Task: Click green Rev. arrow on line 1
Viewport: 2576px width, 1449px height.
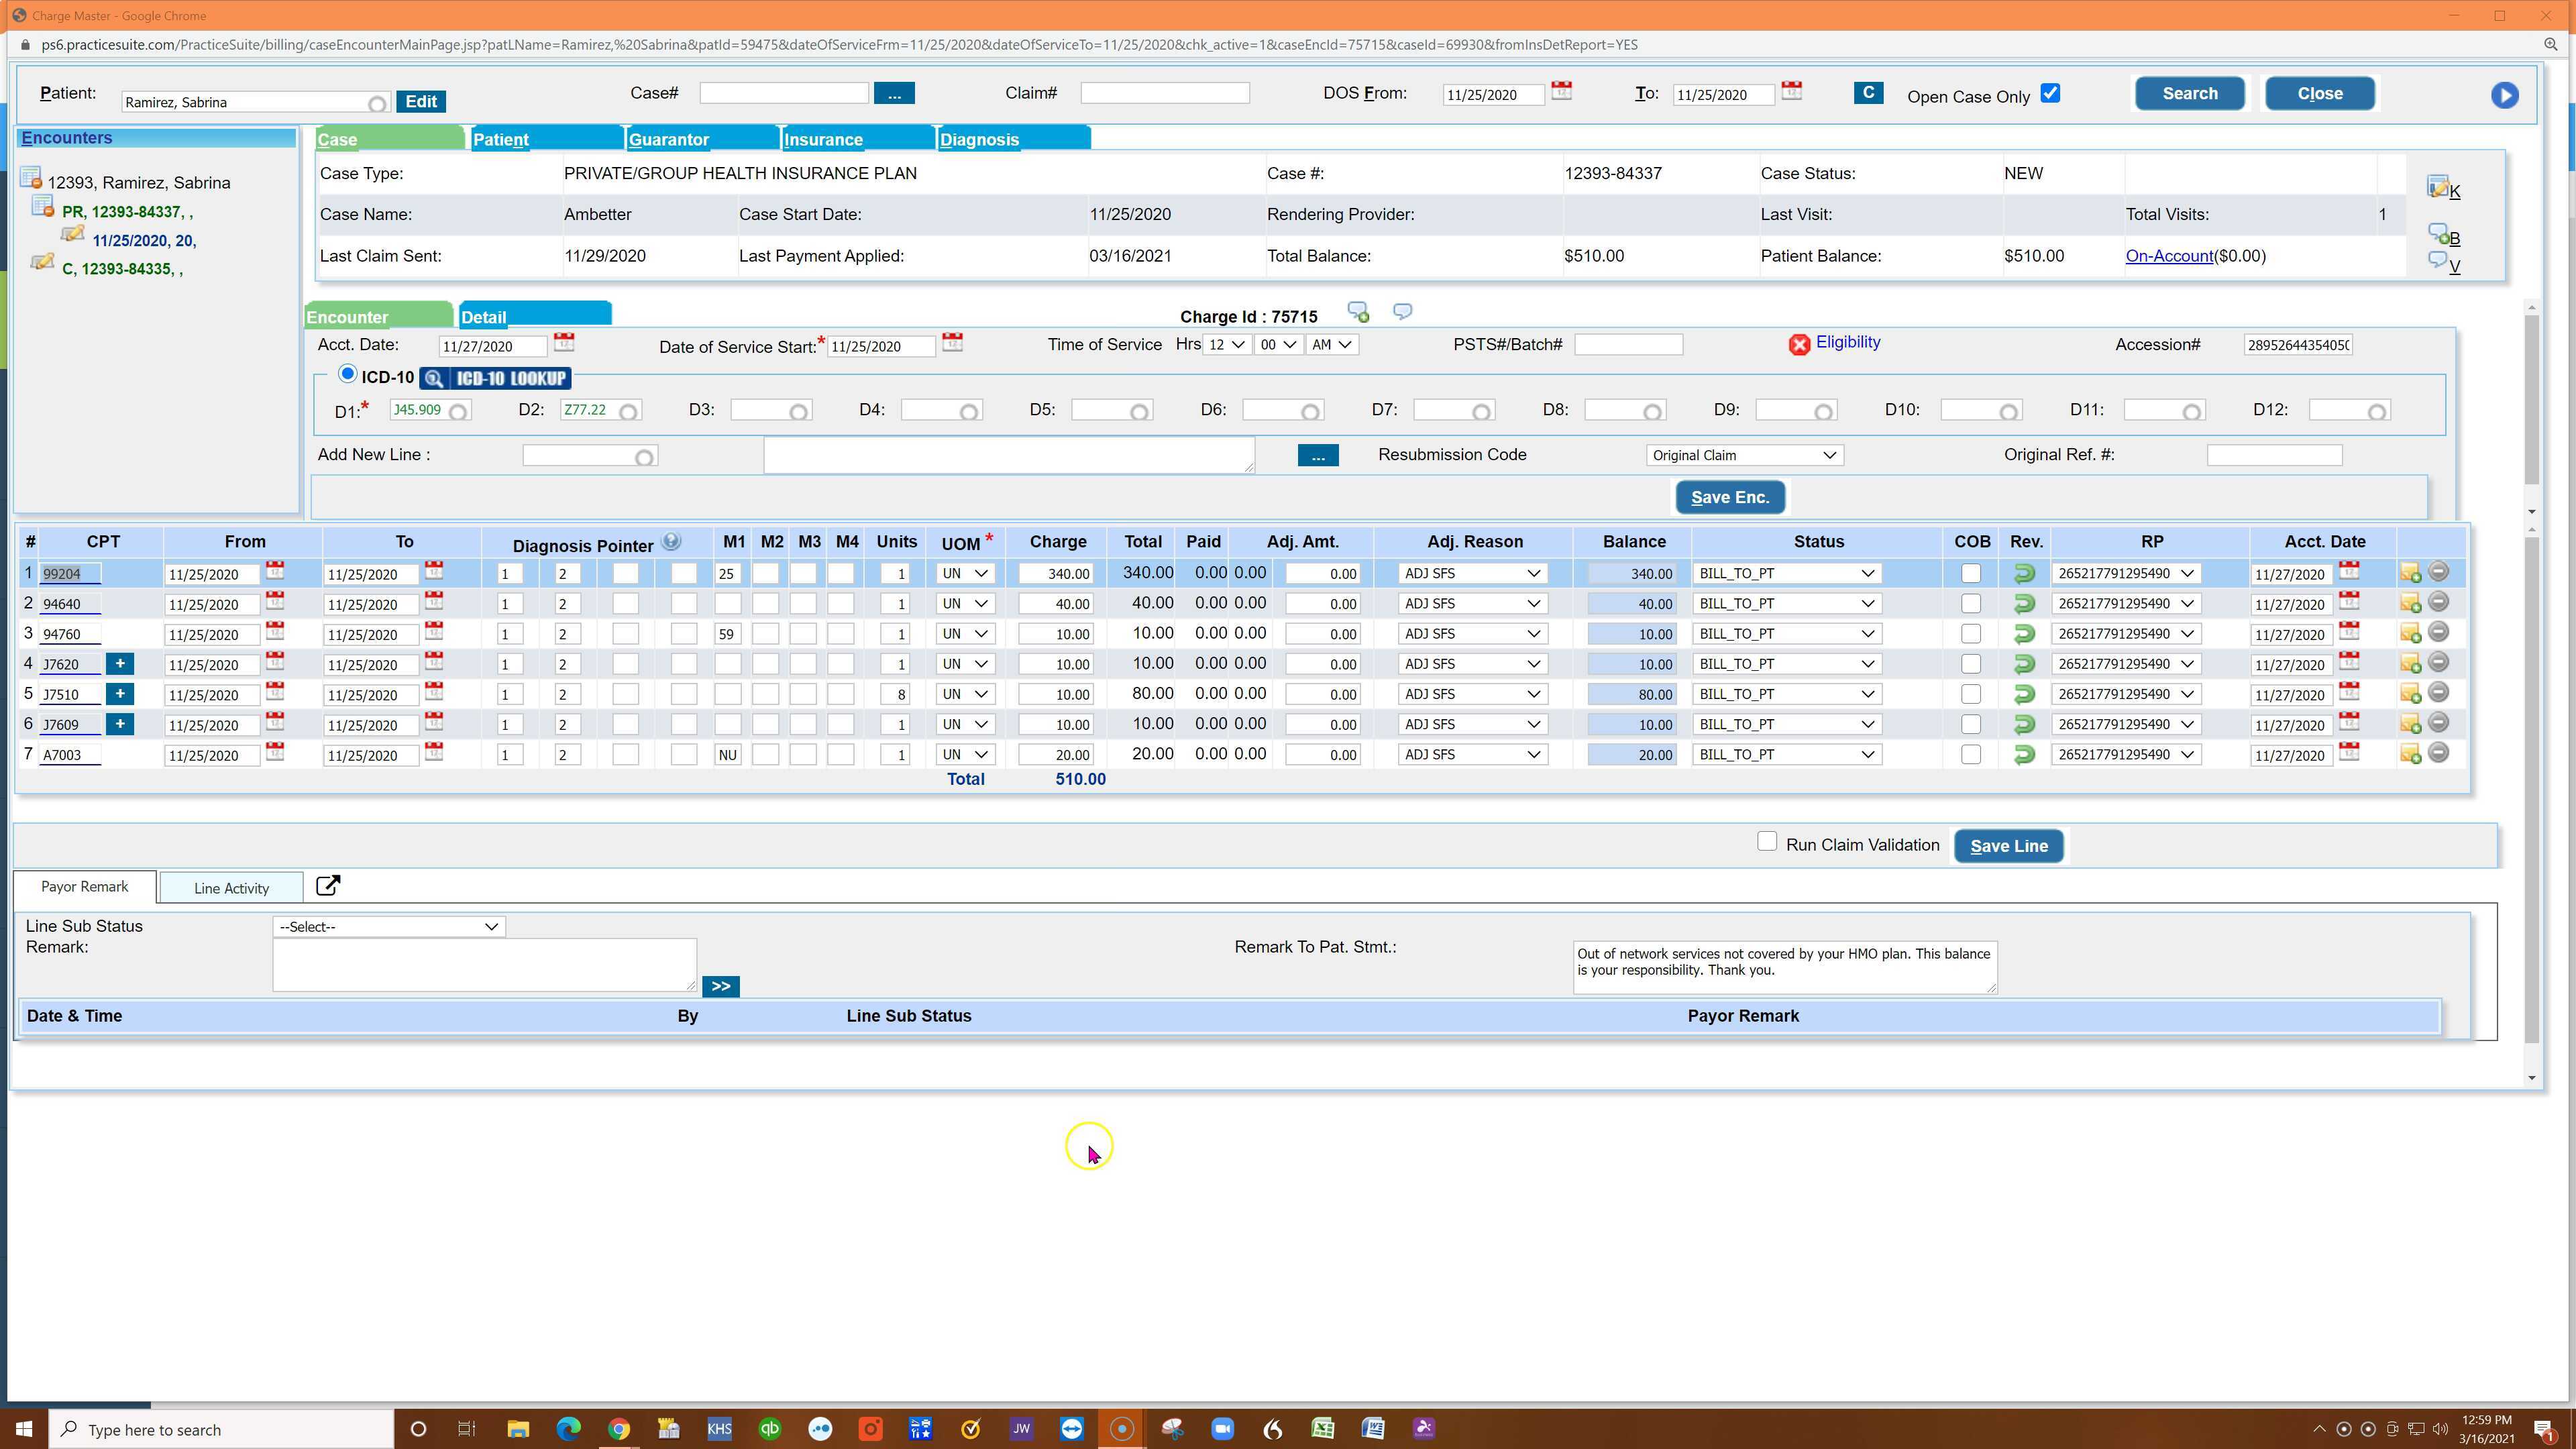Action: coord(2024,574)
